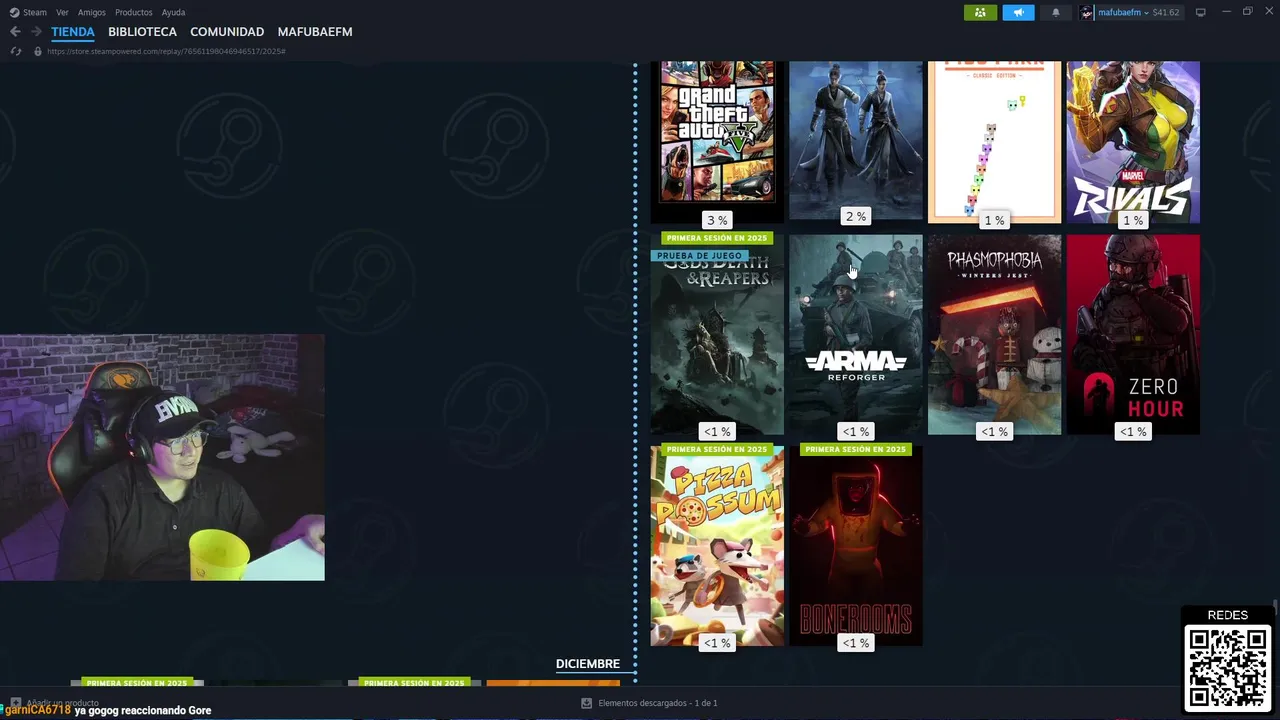Open the two-swordsmen game cover
Image resolution: width=1280 pixels, height=720 pixels.
pyautogui.click(x=856, y=140)
